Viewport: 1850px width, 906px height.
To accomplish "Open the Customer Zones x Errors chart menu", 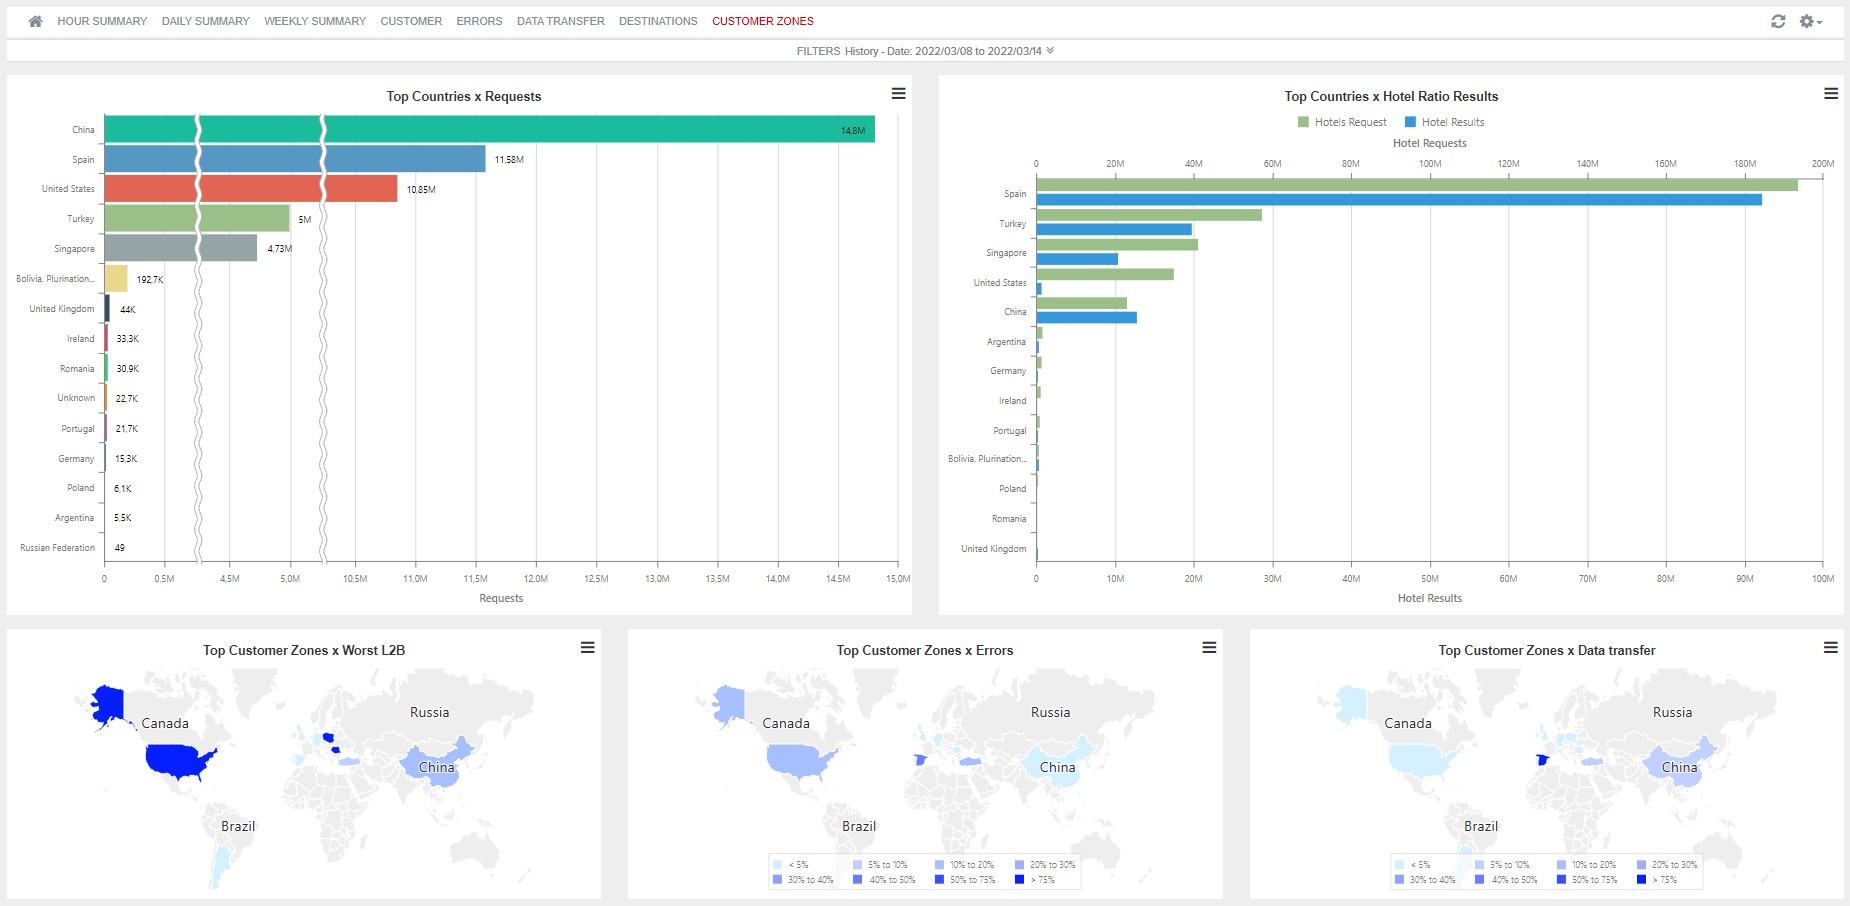I will click(1209, 648).
